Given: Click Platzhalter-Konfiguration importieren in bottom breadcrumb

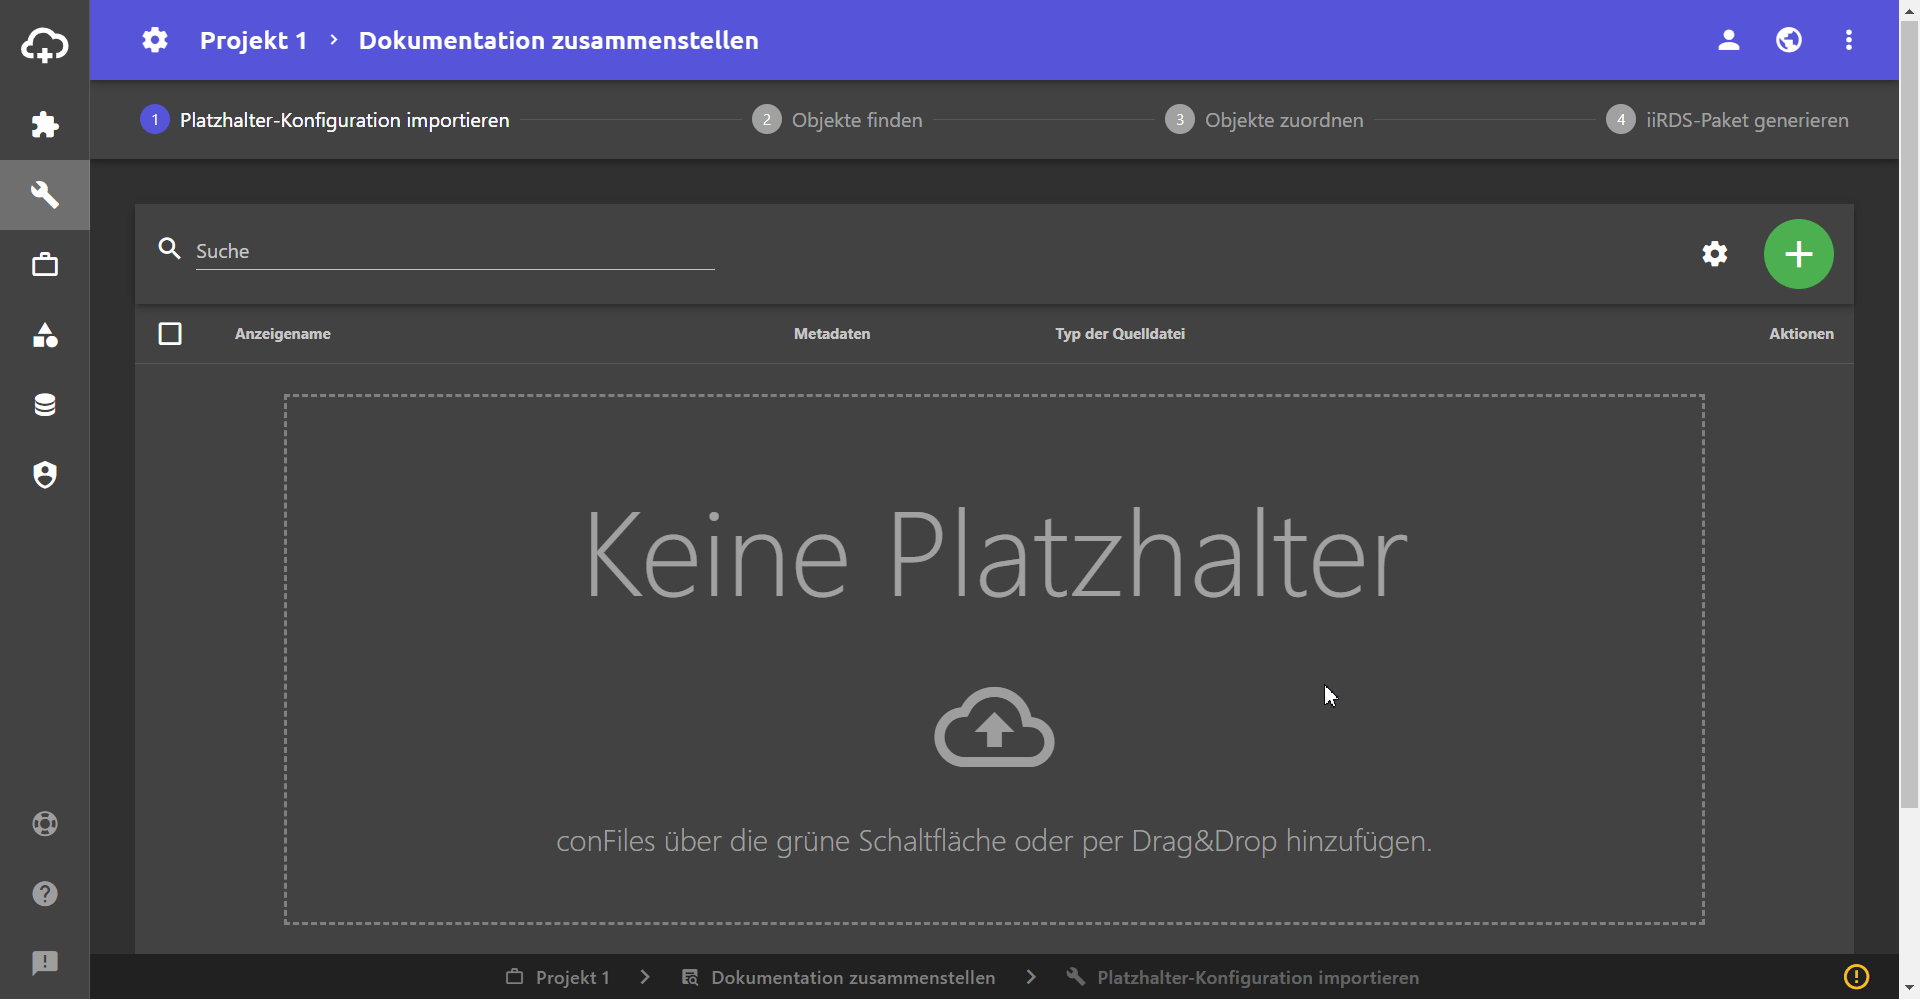Looking at the screenshot, I should pos(1243,978).
